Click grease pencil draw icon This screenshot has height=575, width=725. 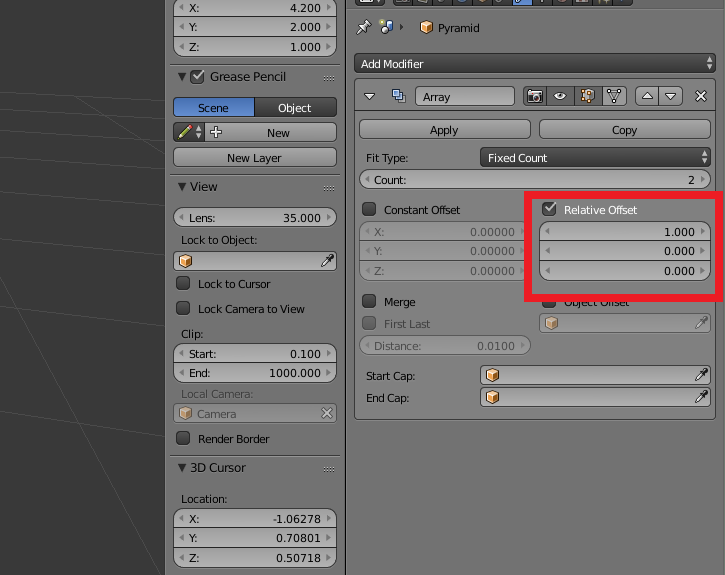click(184, 132)
